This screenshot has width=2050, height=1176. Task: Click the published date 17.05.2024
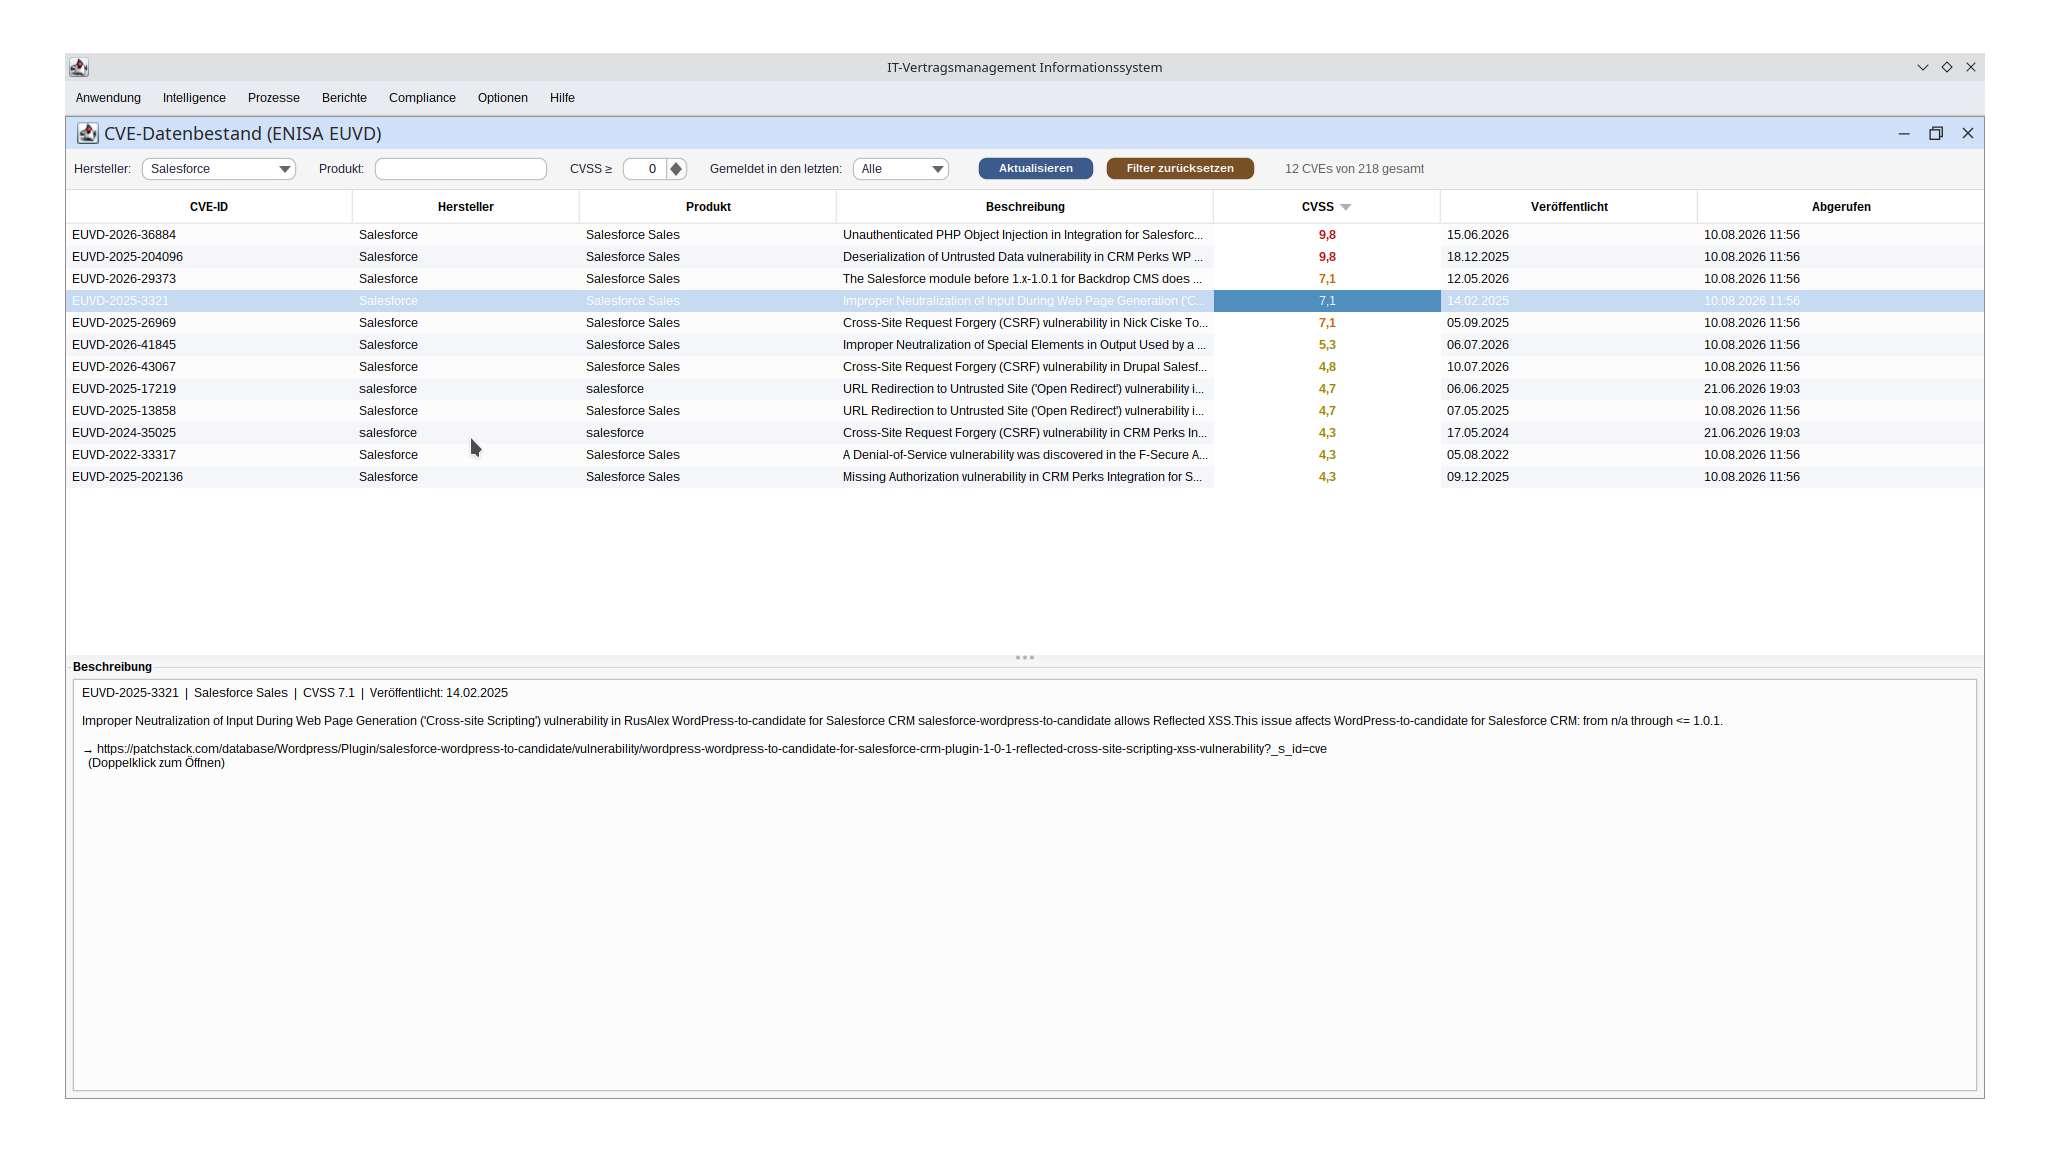coord(1478,433)
